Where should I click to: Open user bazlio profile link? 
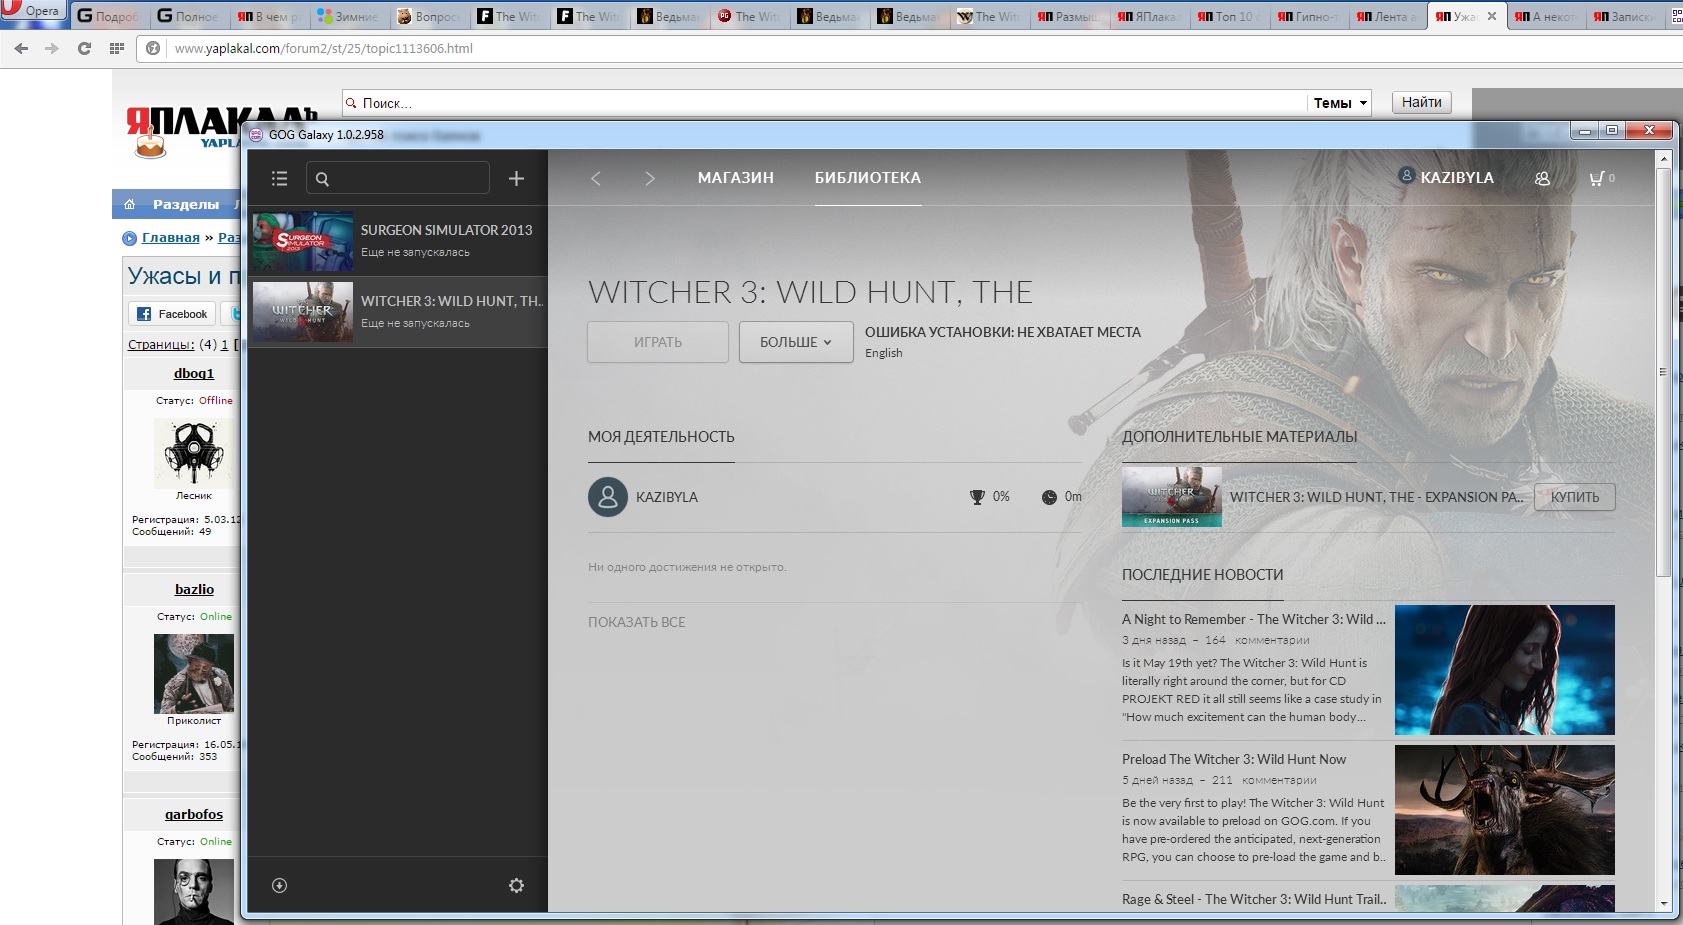pyautogui.click(x=194, y=589)
